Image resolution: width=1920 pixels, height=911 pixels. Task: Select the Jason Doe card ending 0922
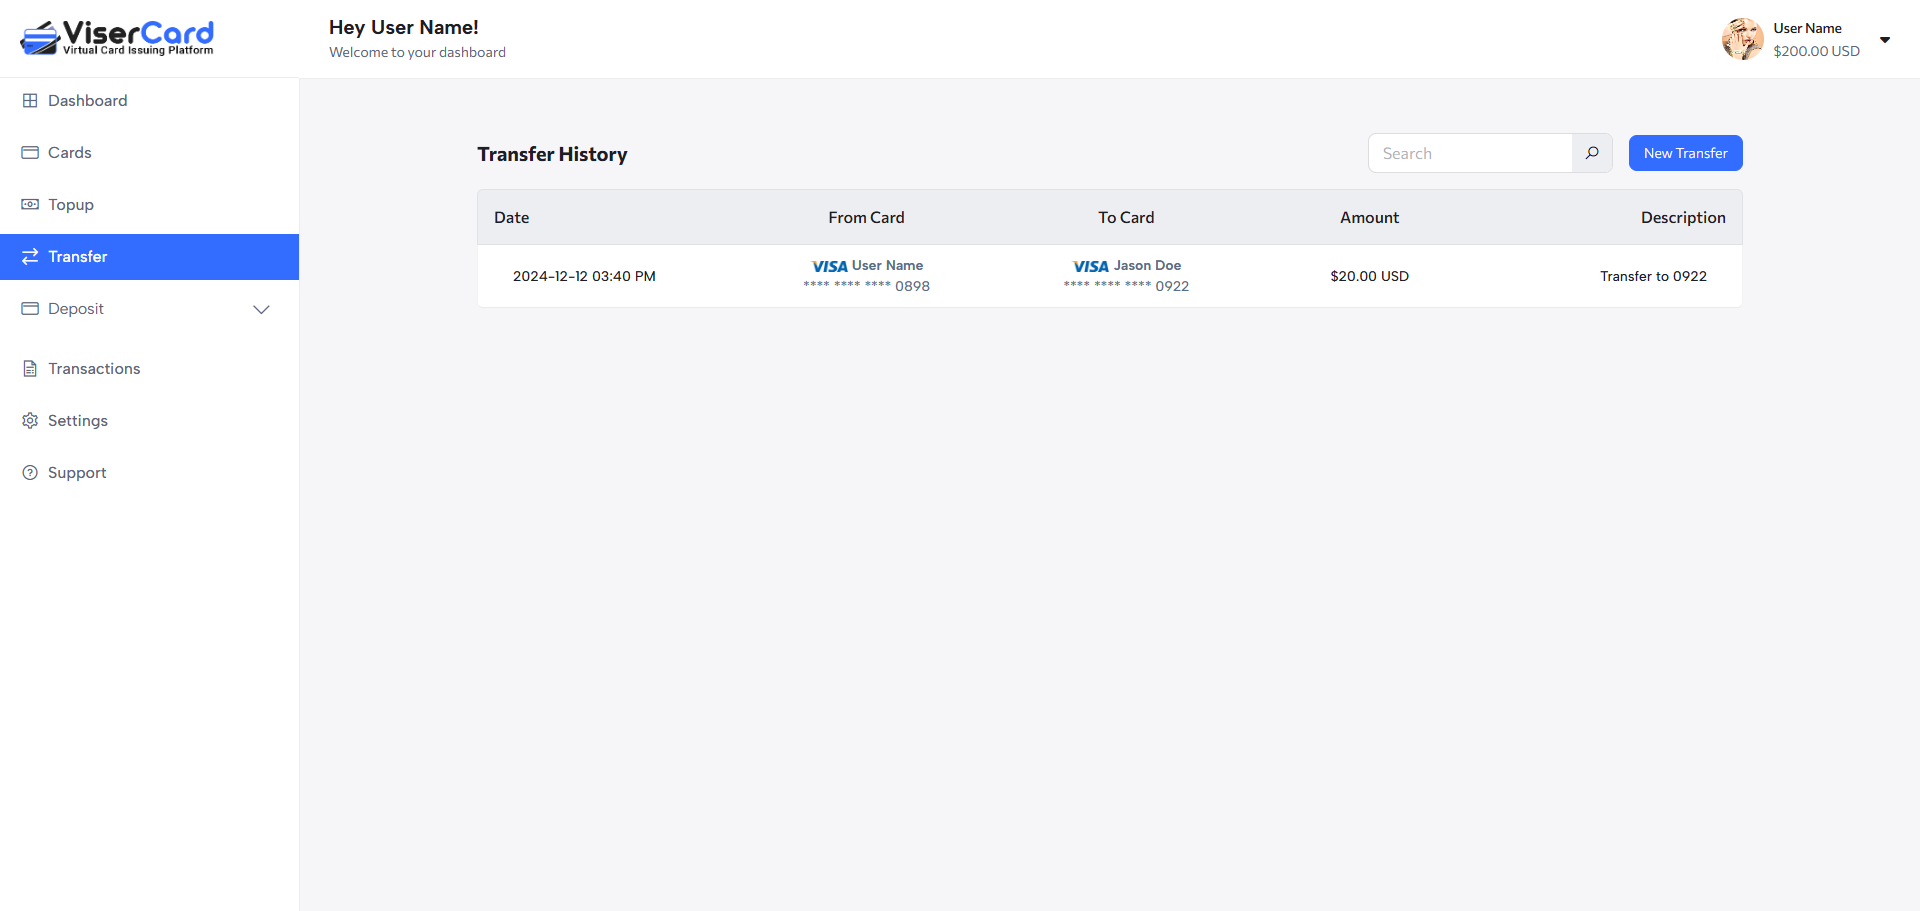[x=1126, y=276]
